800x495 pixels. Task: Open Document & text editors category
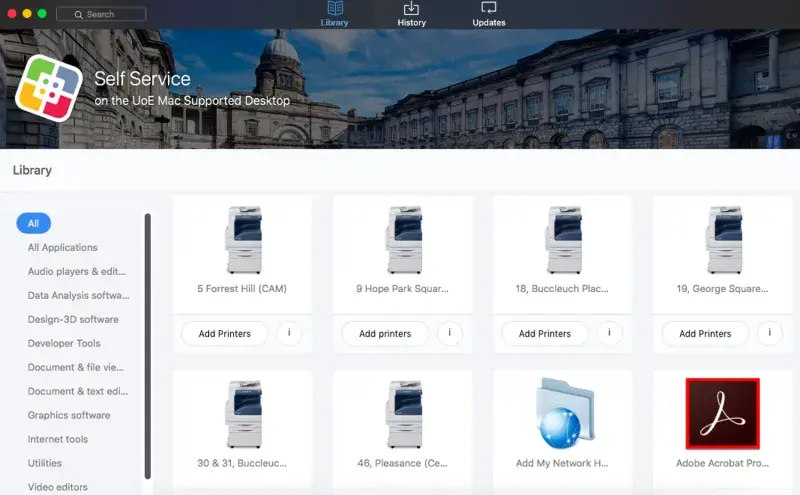click(78, 391)
